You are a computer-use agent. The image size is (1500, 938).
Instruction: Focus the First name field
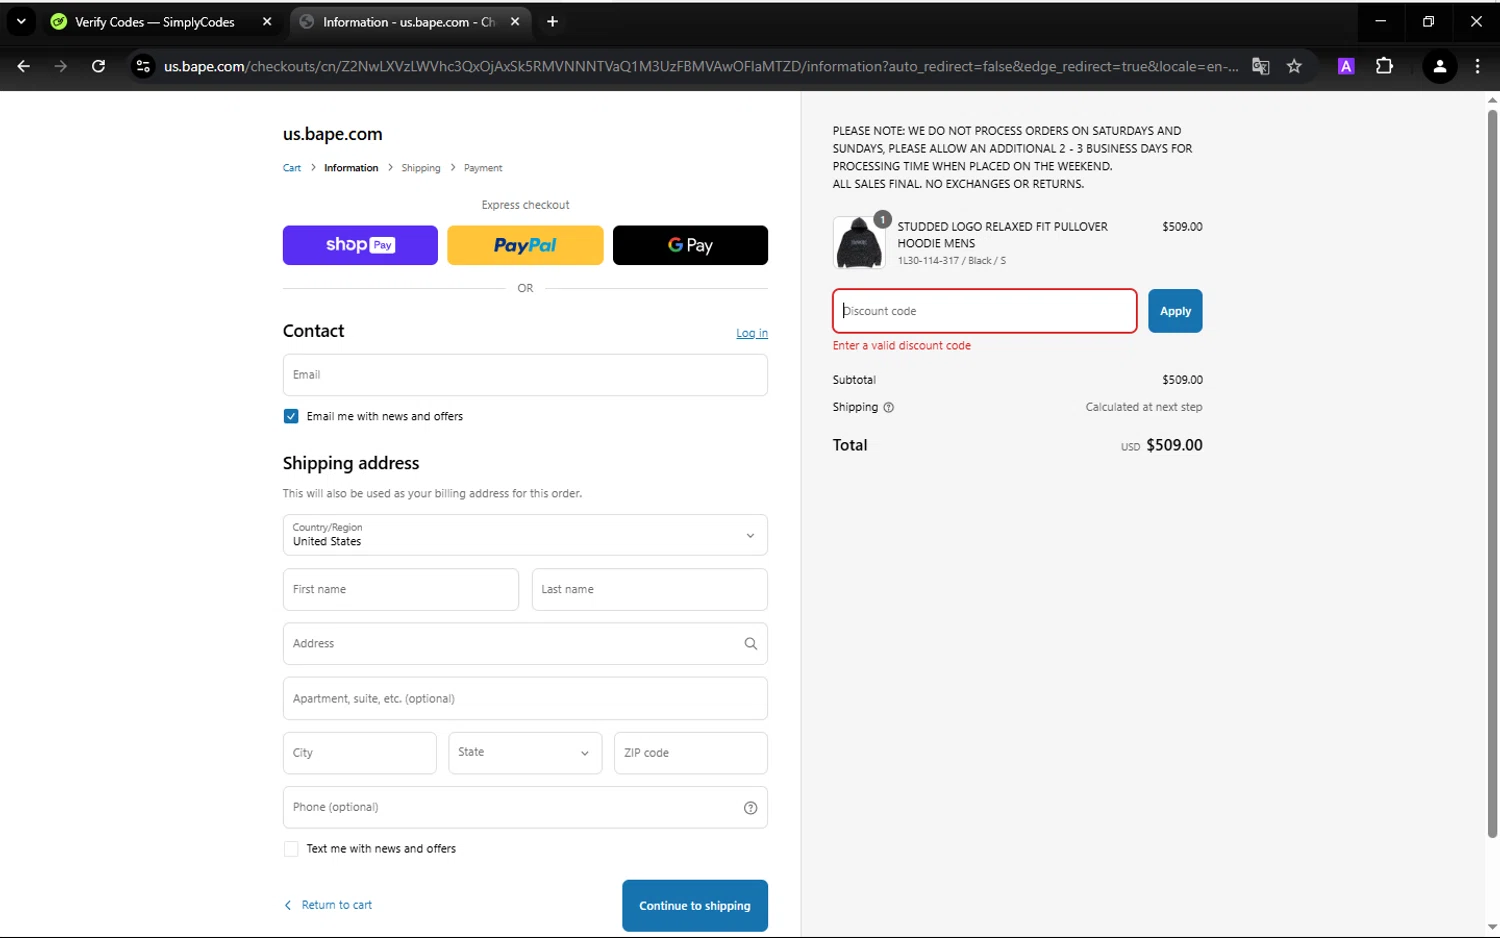(401, 590)
